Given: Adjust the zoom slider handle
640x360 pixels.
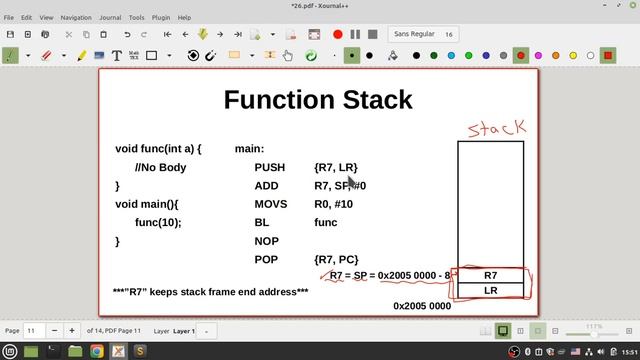Looking at the screenshot, I should coord(594,334).
